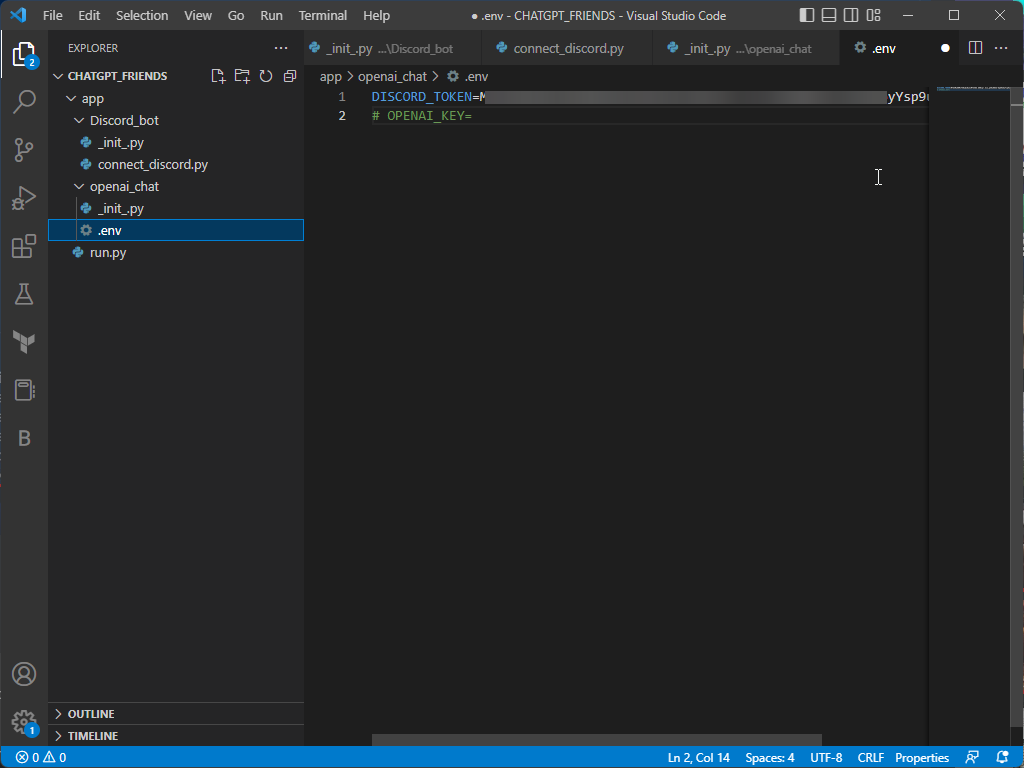Image resolution: width=1024 pixels, height=768 pixels.
Task: Open the Run menu
Action: (271, 15)
